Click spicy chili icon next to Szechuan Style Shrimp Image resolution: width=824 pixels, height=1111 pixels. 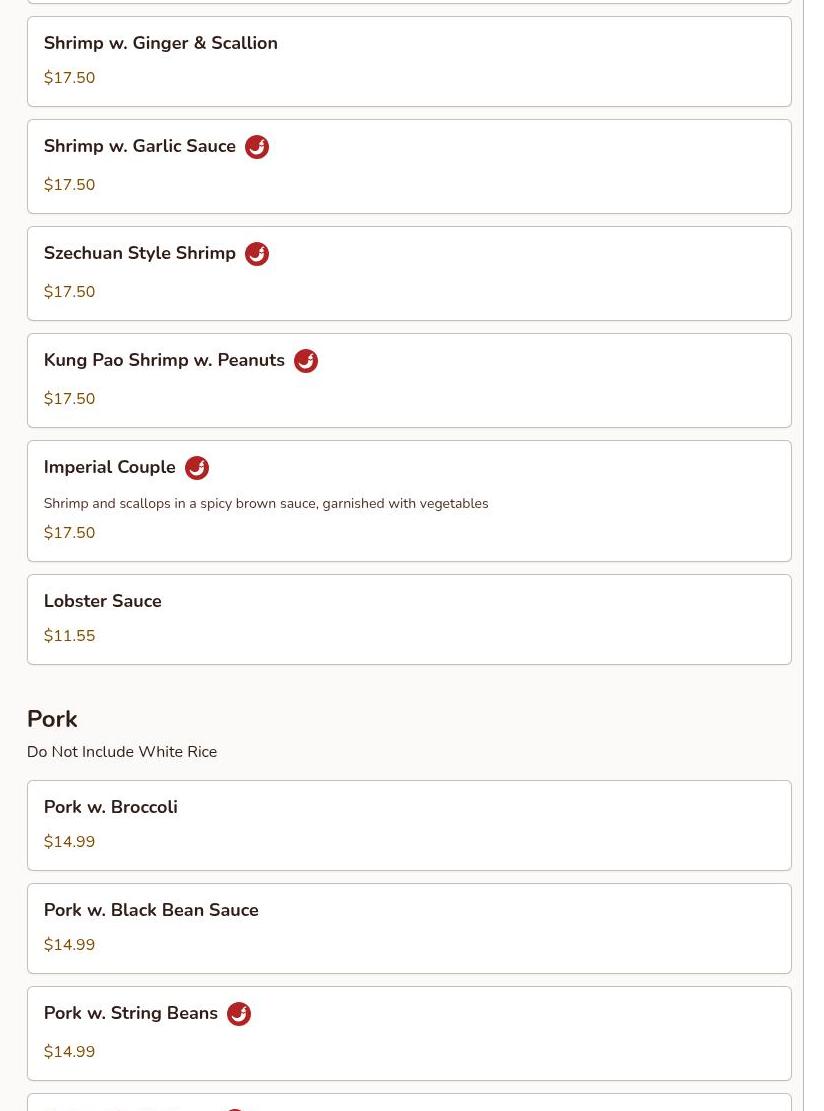pos(257,254)
